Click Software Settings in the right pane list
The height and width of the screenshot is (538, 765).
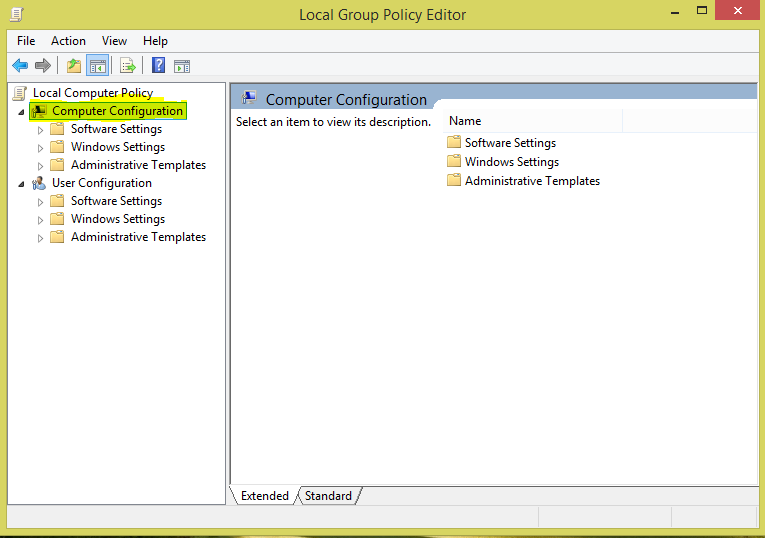(510, 142)
